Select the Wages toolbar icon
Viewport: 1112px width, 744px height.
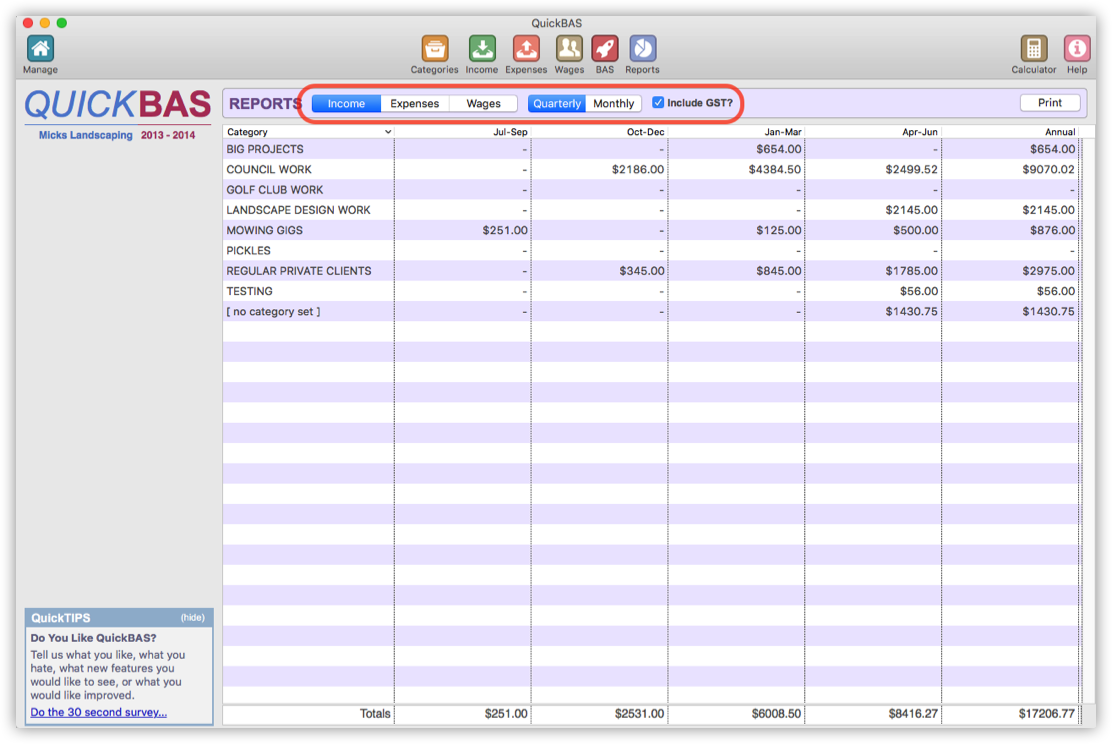coord(568,47)
